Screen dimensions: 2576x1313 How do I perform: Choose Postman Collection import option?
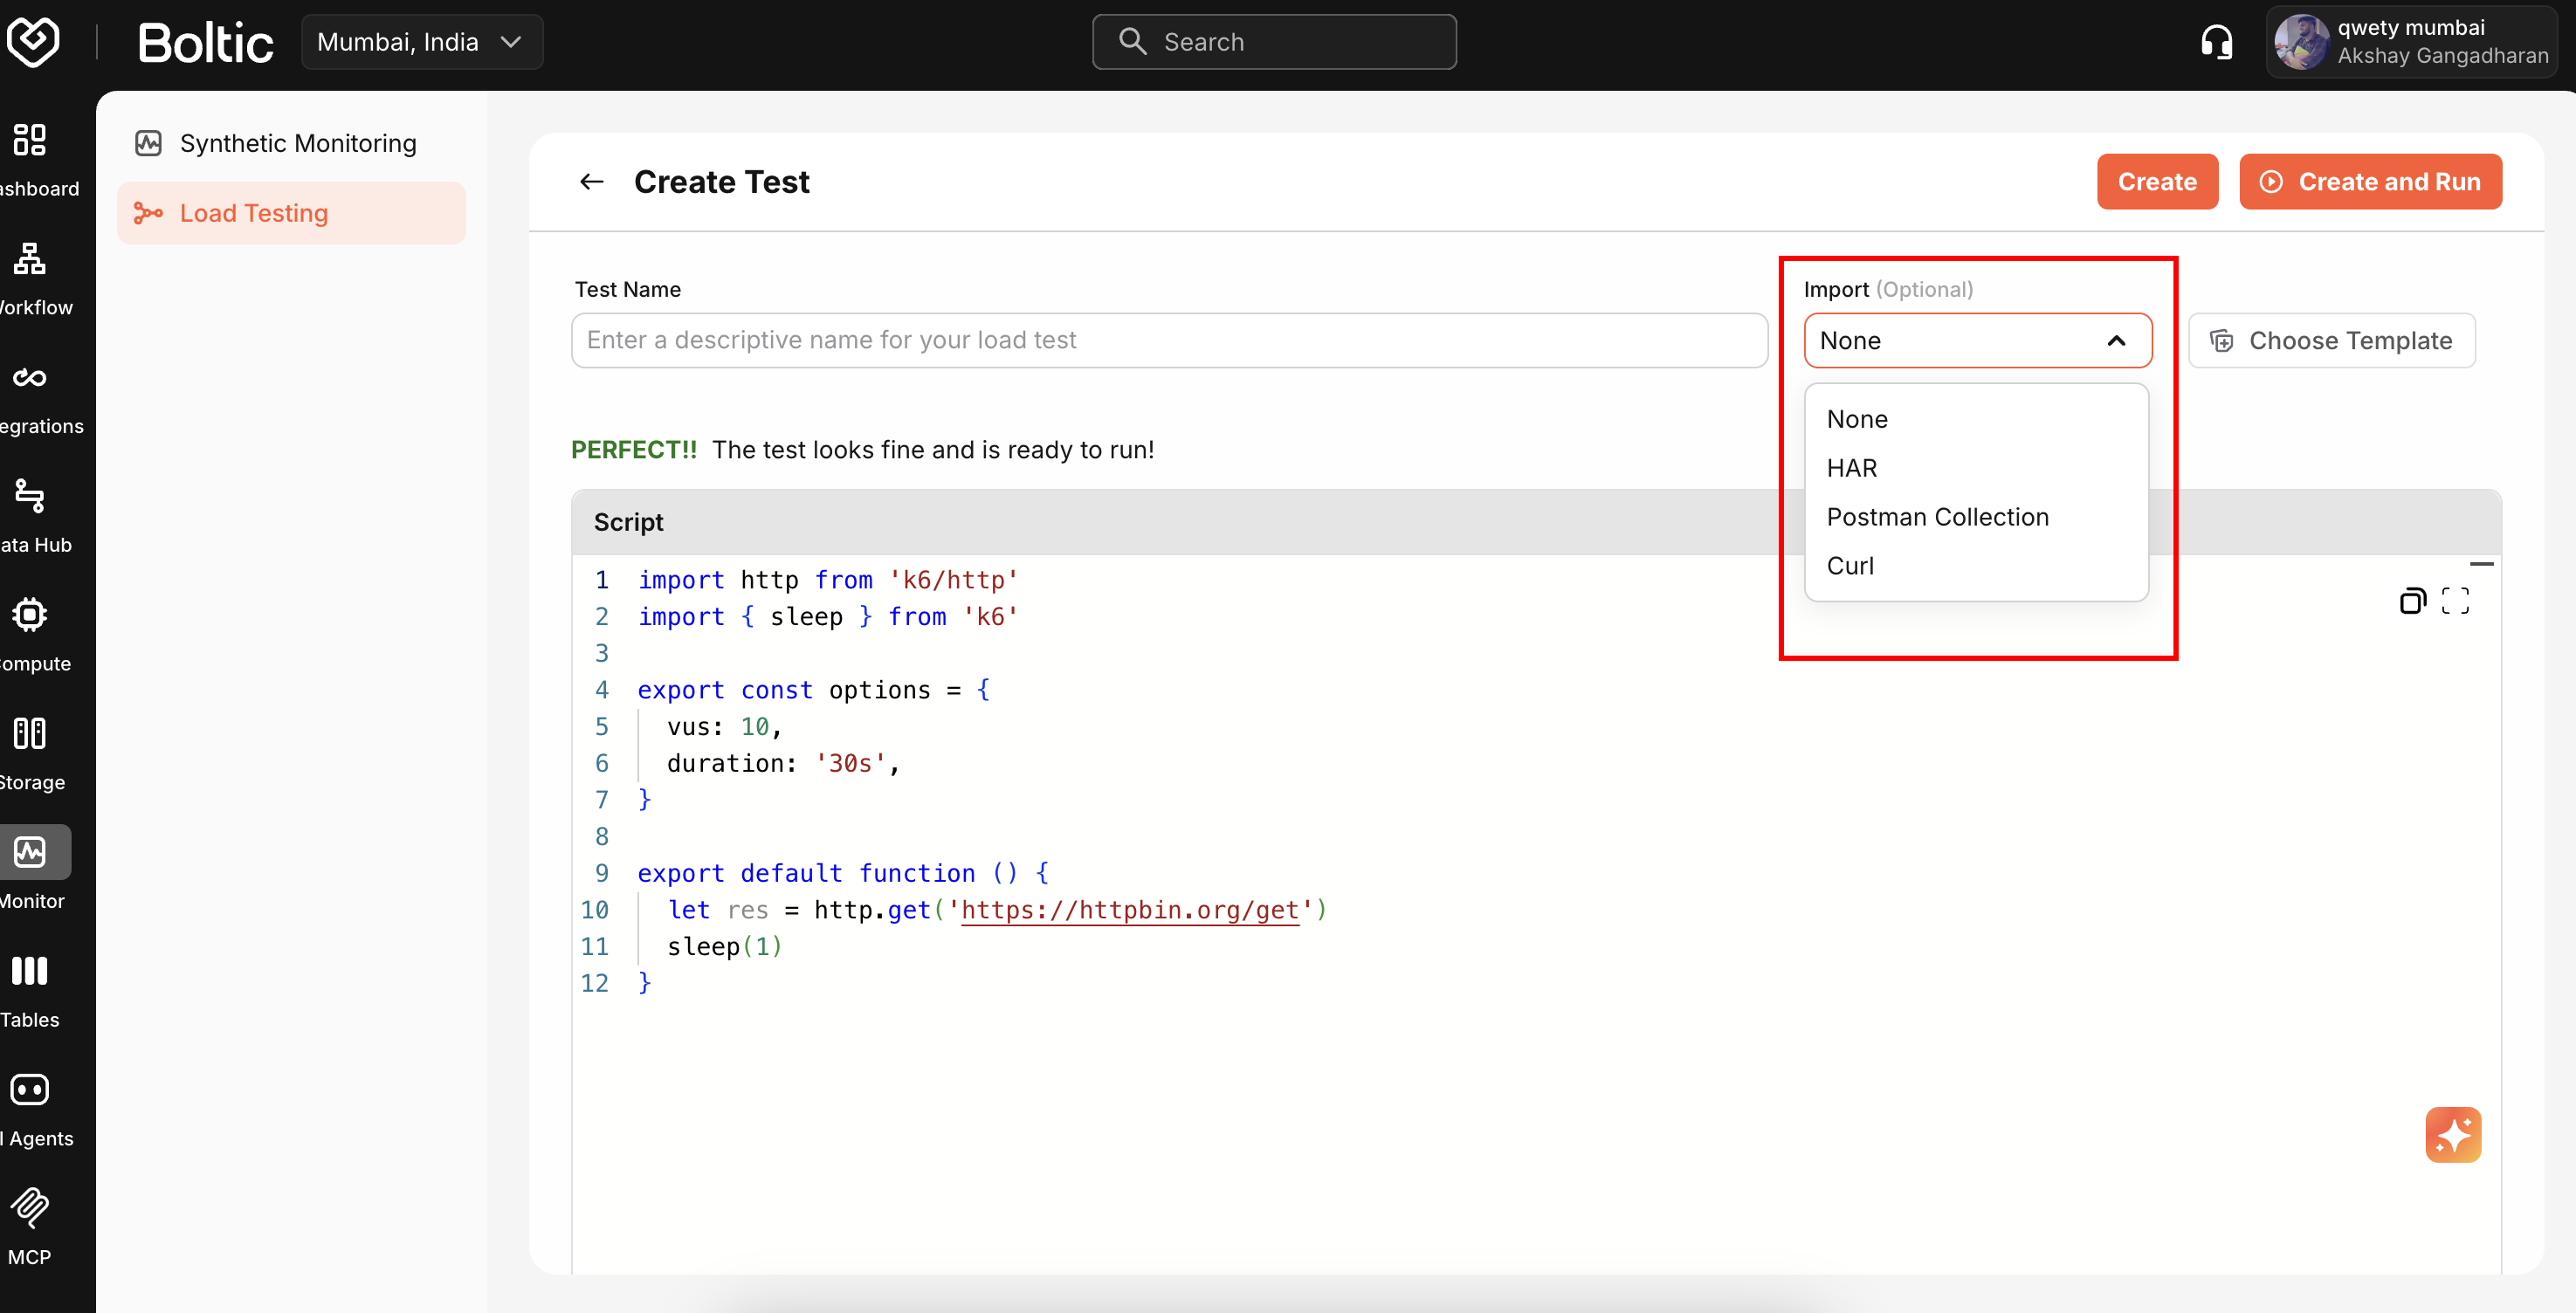tap(1937, 517)
